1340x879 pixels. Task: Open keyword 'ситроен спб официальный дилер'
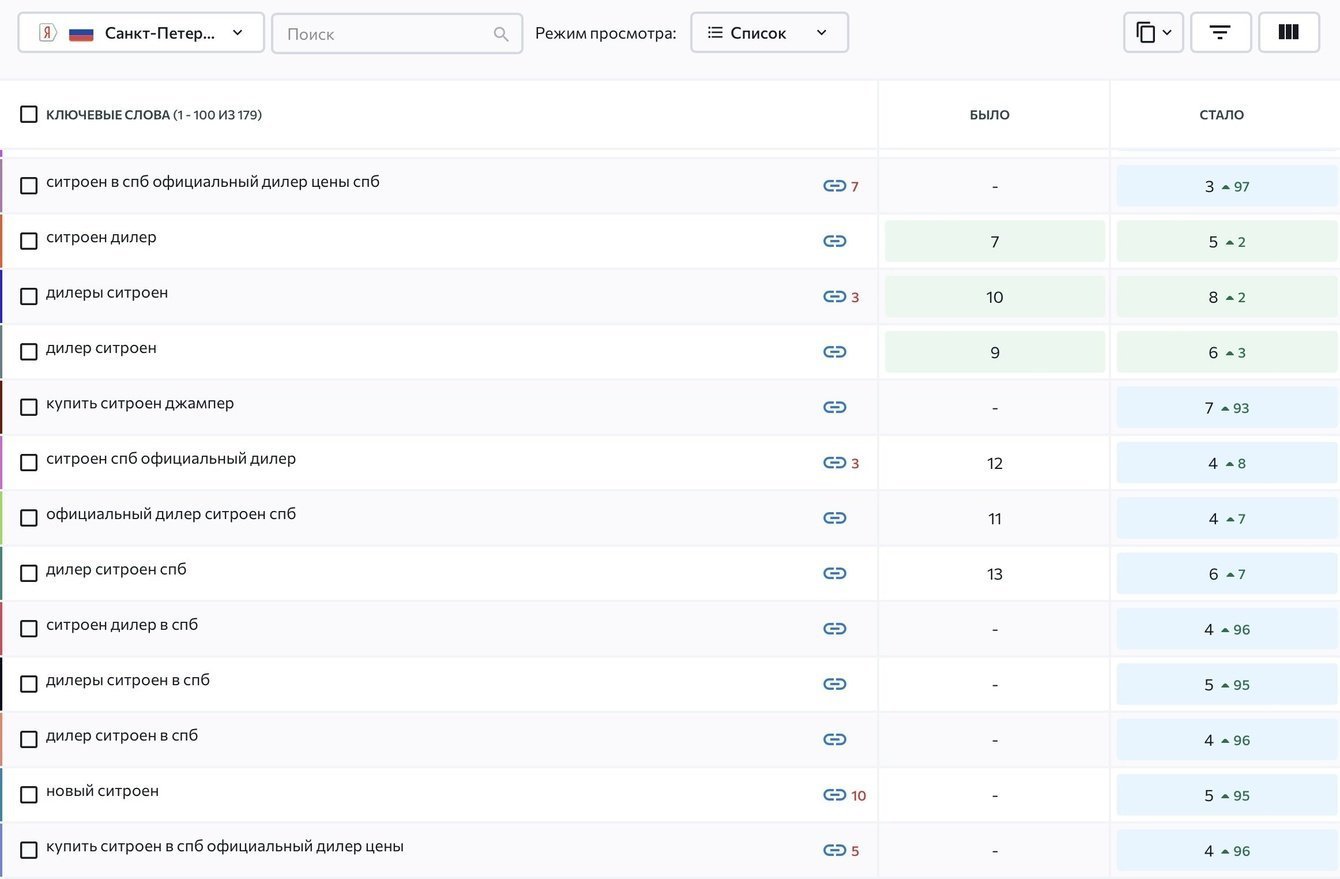click(x=171, y=459)
